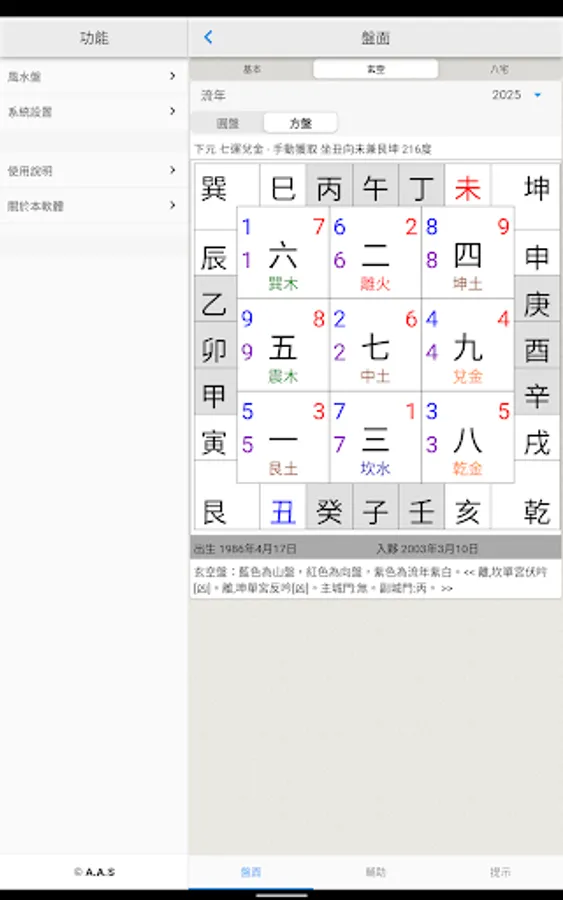This screenshot has height=900, width=563.
Task: Select the 二 離火 palace cell
Action: click(375, 253)
